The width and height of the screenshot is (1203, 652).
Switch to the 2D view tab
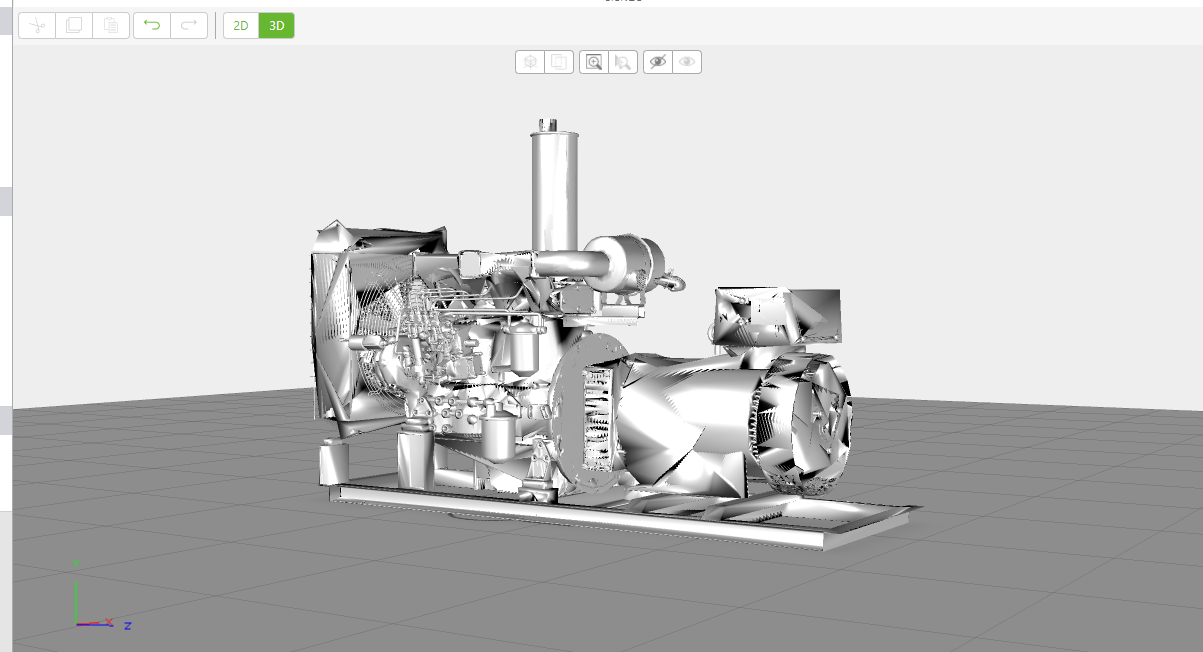point(241,25)
